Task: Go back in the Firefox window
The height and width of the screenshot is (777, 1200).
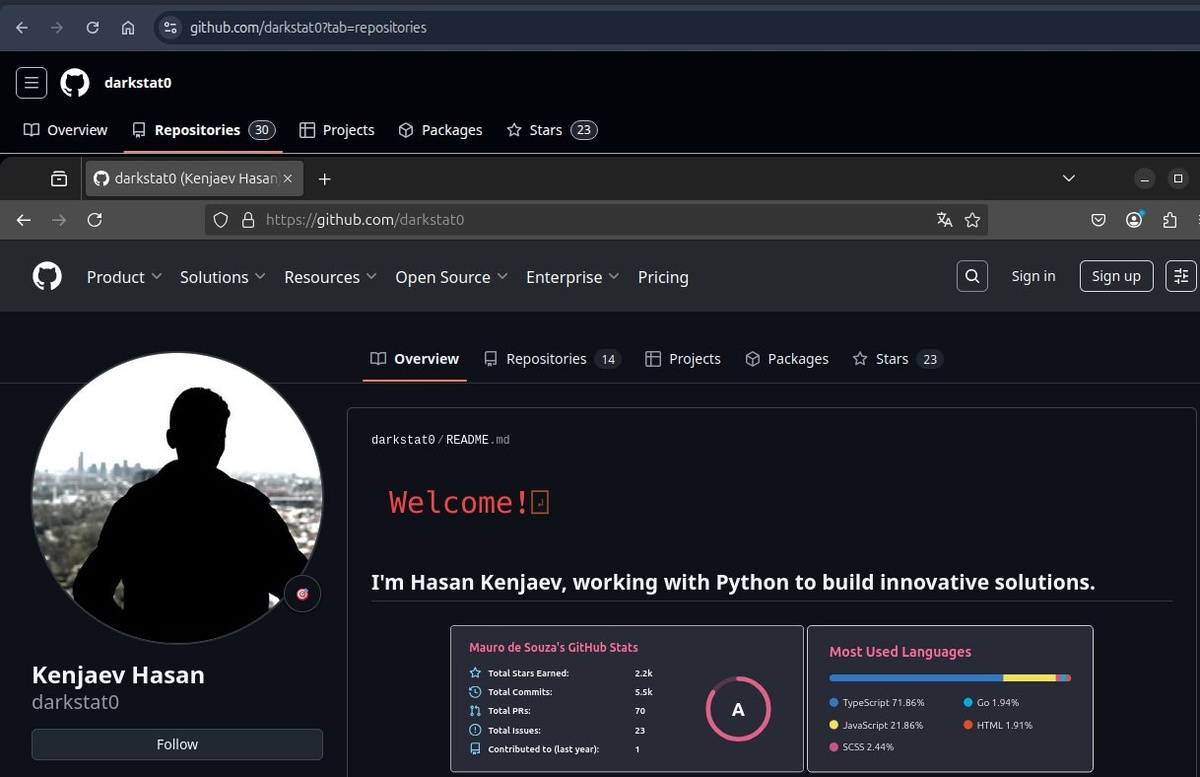Action: point(24,220)
